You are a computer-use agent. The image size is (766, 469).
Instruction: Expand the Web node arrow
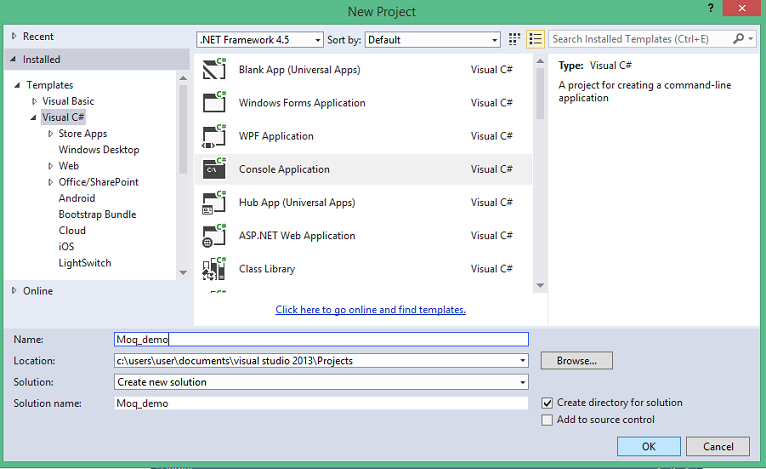pos(50,166)
